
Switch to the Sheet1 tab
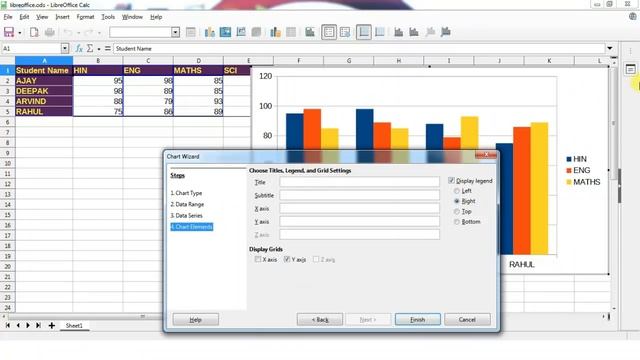point(74,325)
